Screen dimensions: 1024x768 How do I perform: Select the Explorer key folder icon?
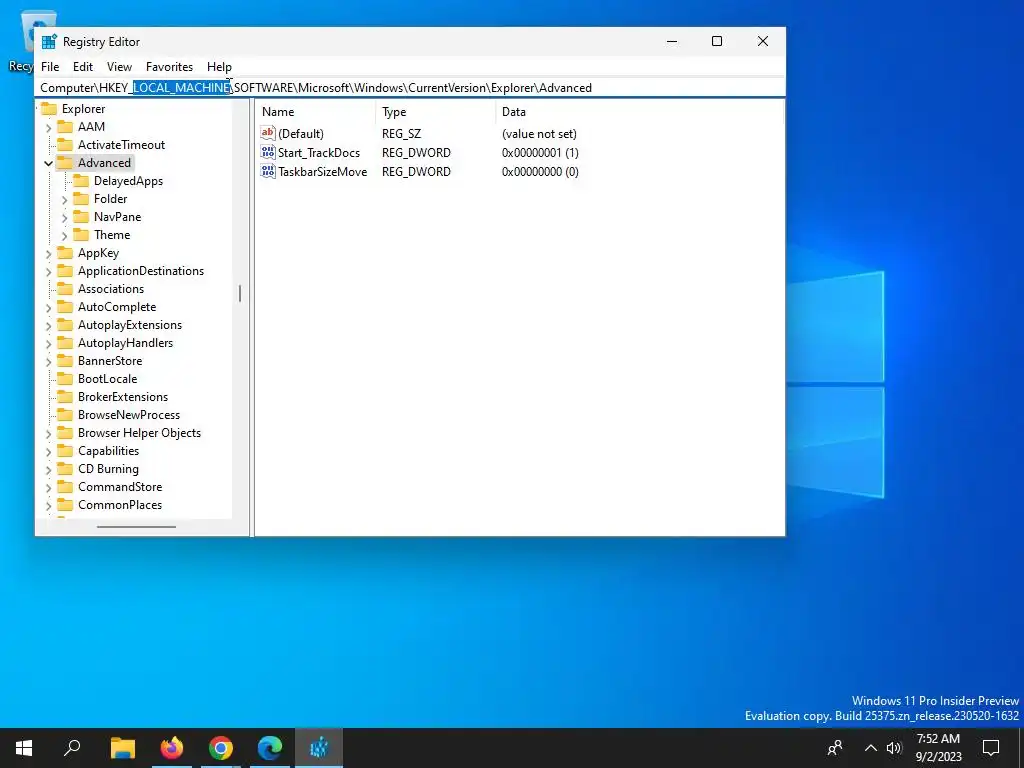(49, 108)
